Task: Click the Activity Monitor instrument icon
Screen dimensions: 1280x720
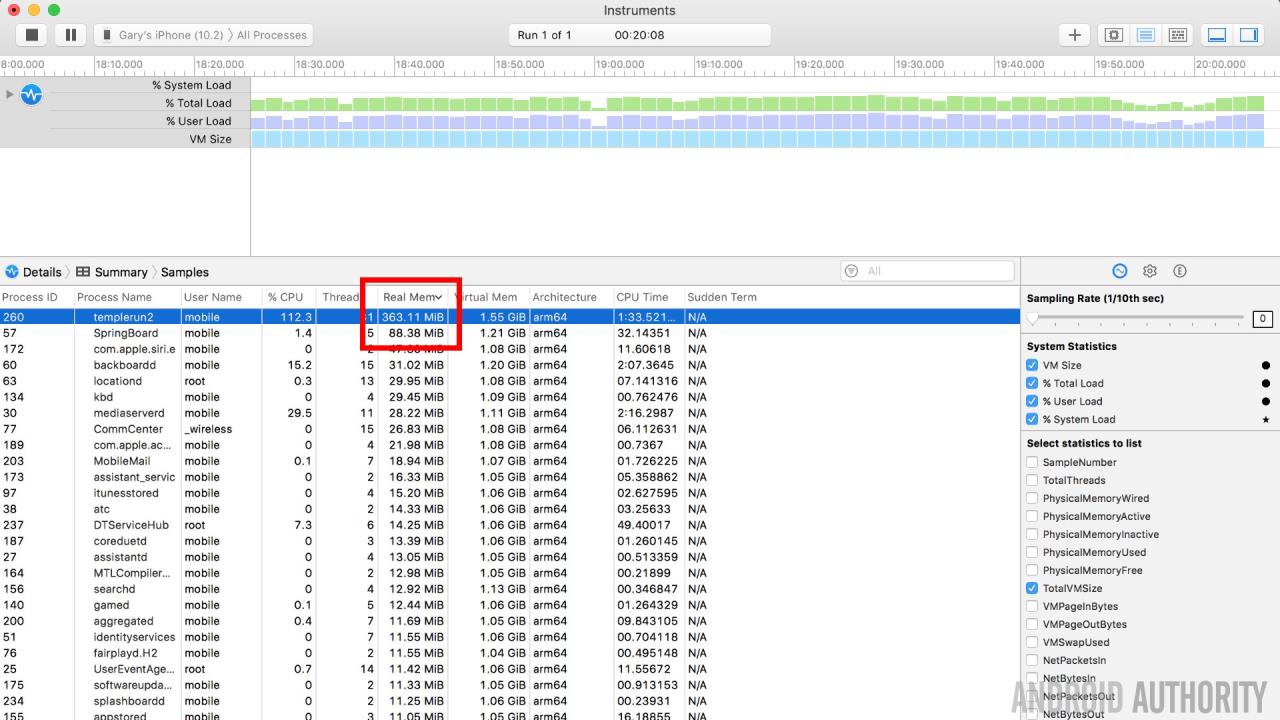Action: [x=32, y=95]
